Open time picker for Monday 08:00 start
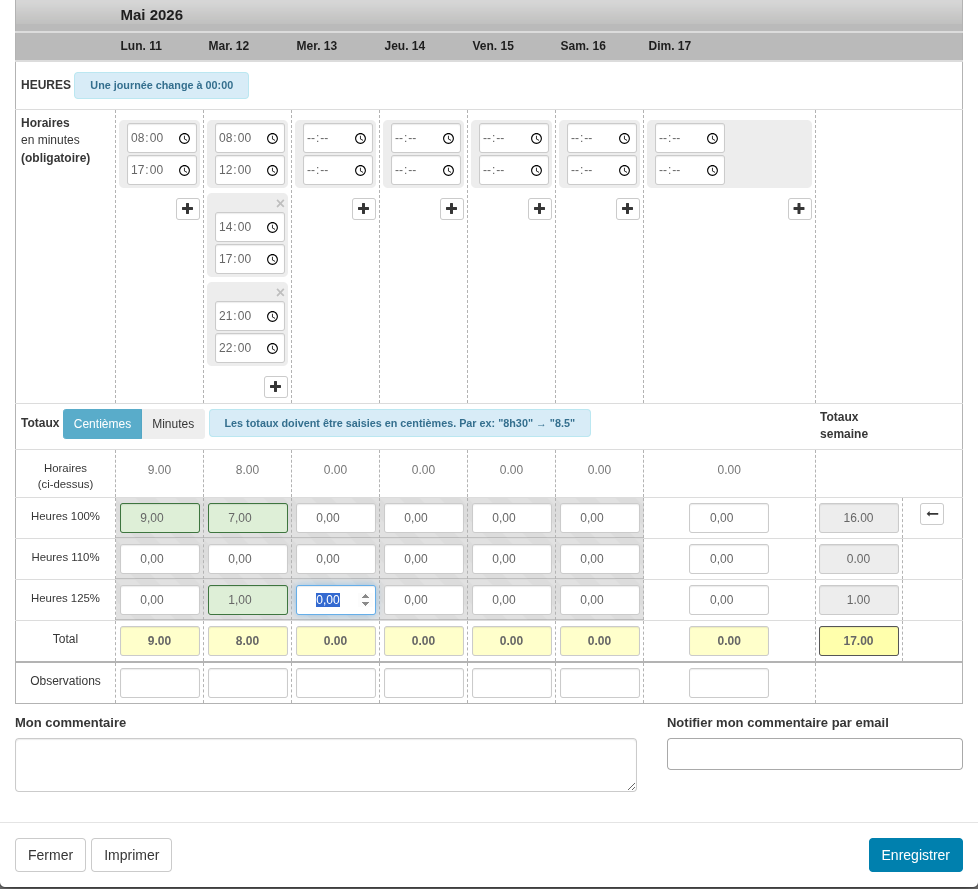The width and height of the screenshot is (978, 889). coord(184,138)
